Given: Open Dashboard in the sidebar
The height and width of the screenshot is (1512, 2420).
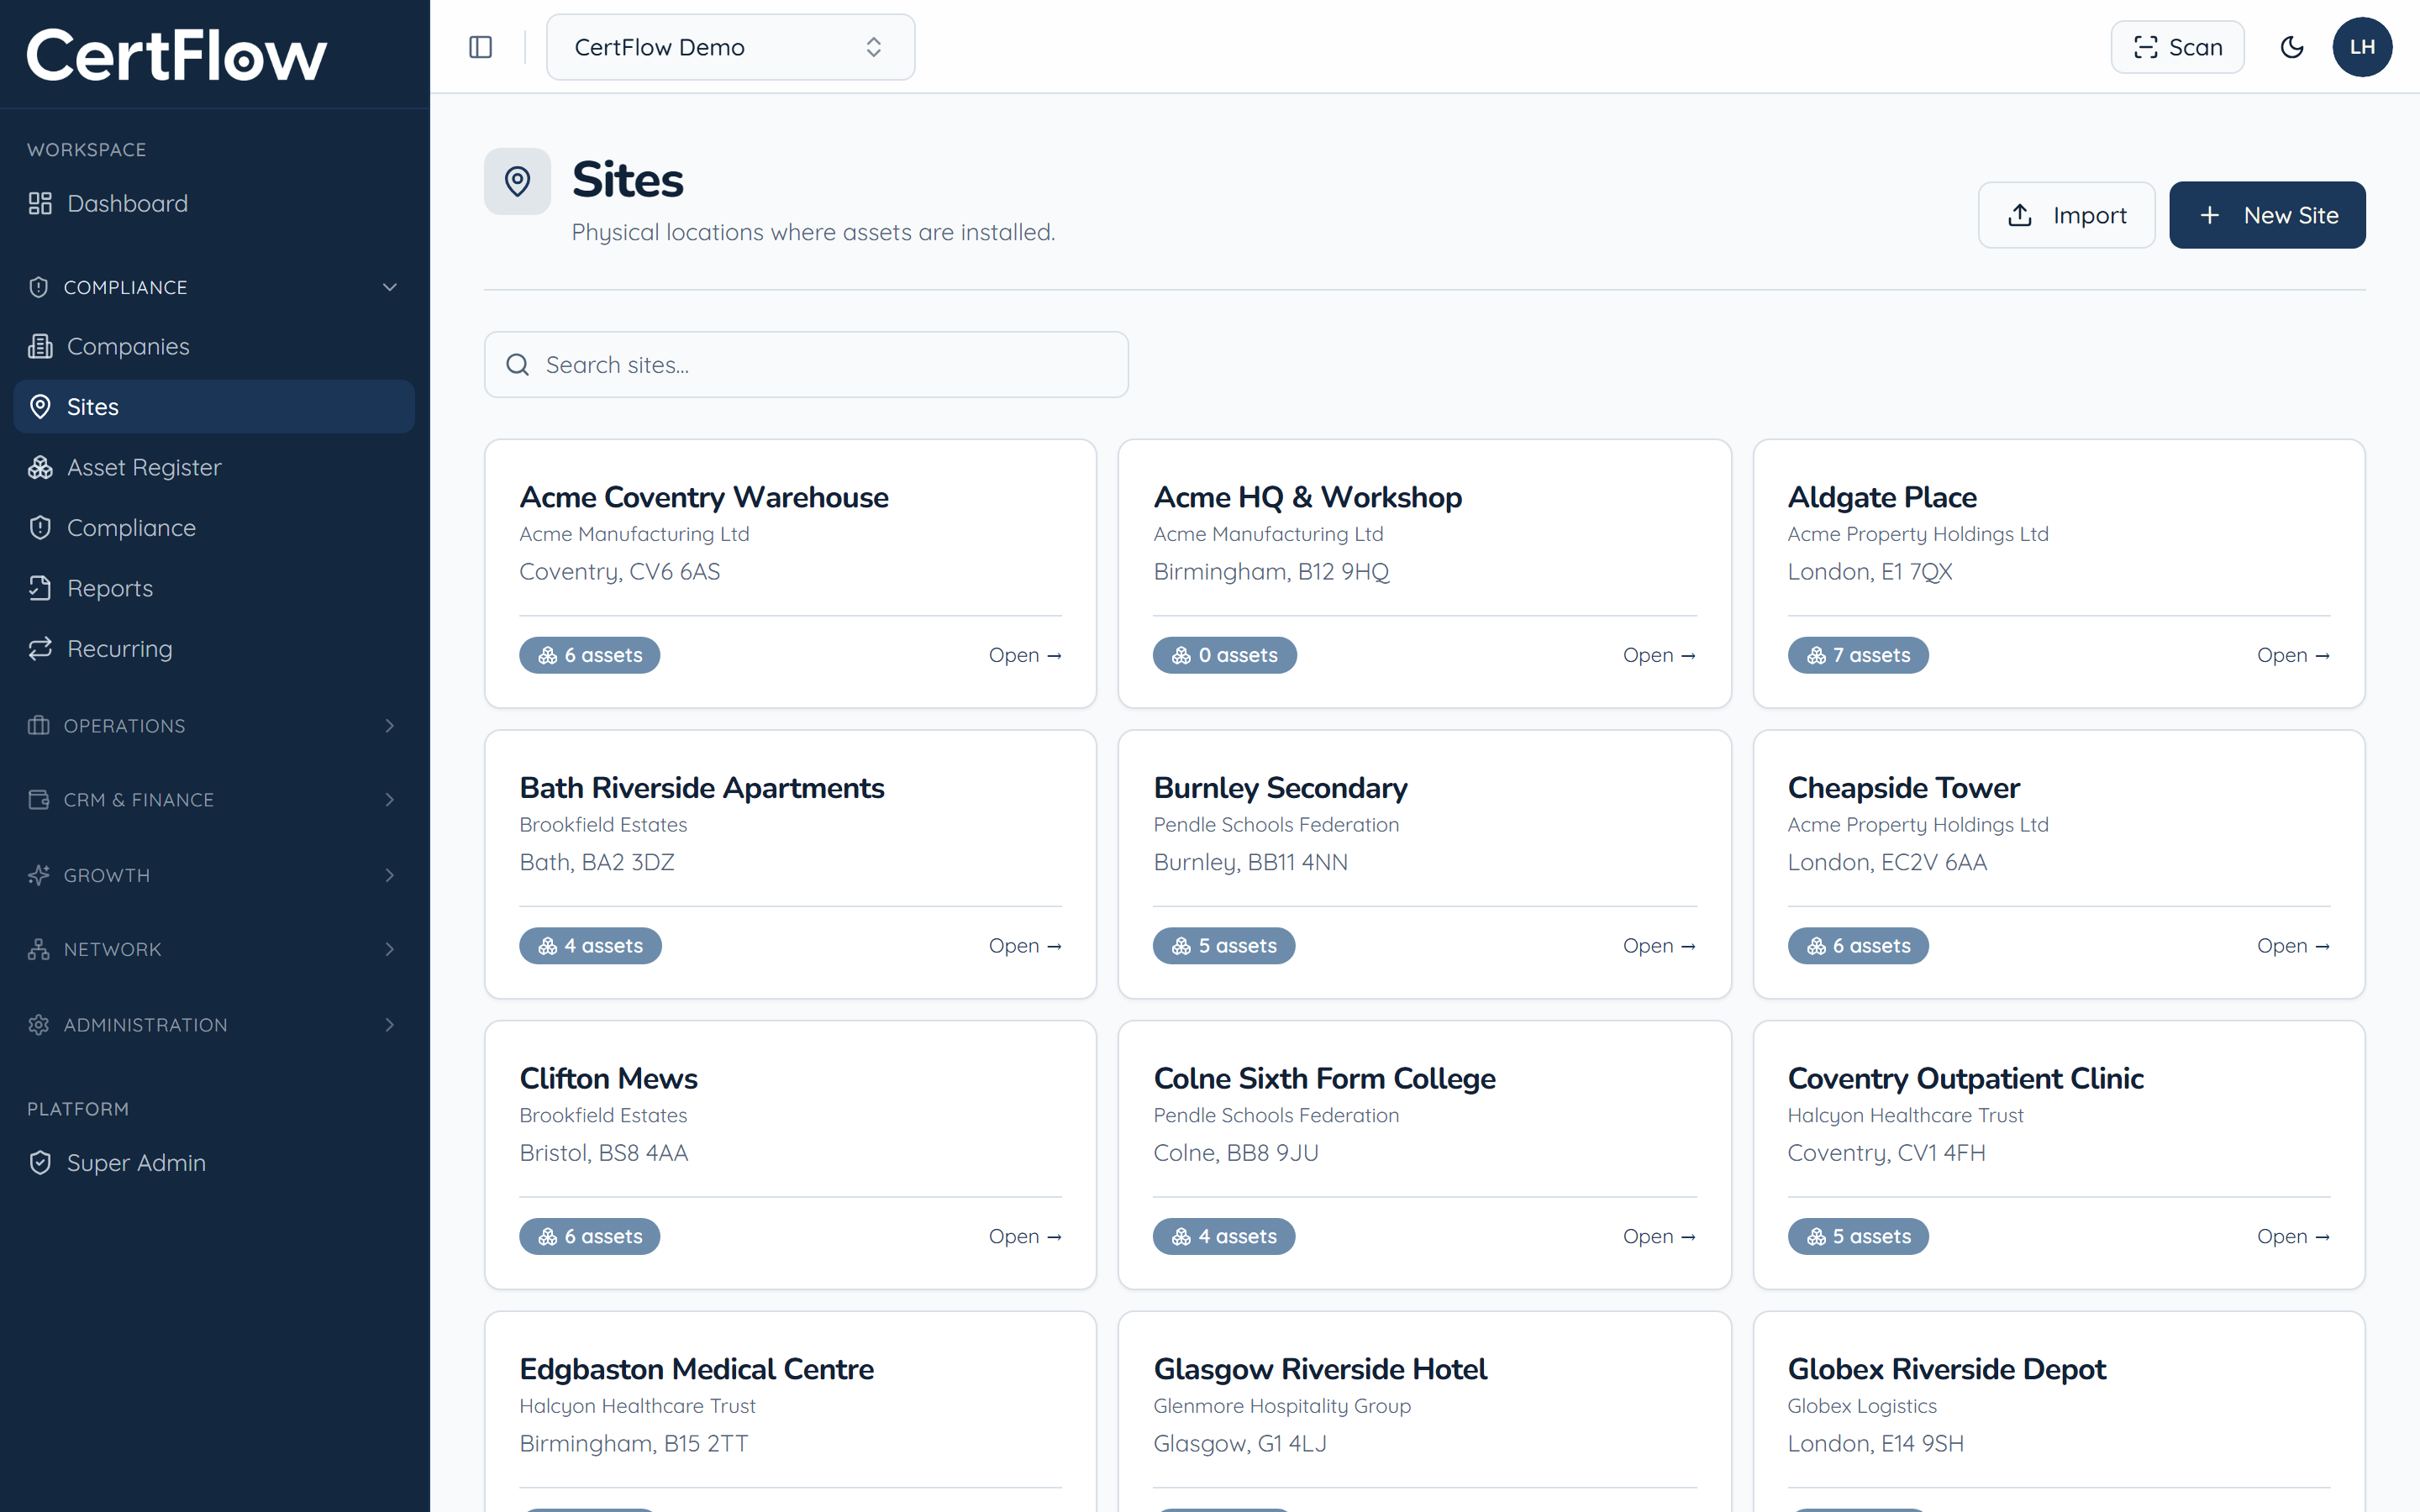Looking at the screenshot, I should 214,204.
